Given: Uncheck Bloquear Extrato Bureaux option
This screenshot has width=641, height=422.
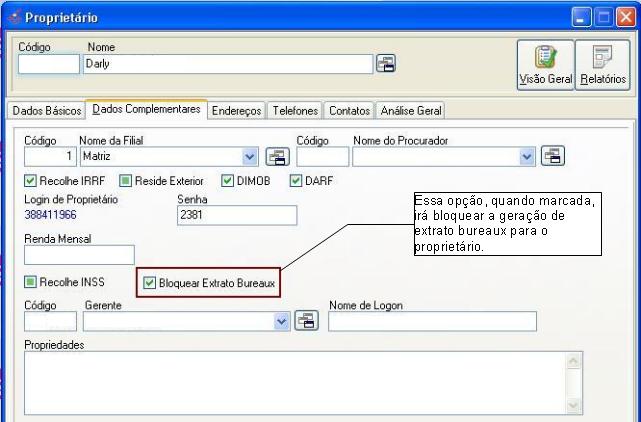Looking at the screenshot, I should (150, 283).
